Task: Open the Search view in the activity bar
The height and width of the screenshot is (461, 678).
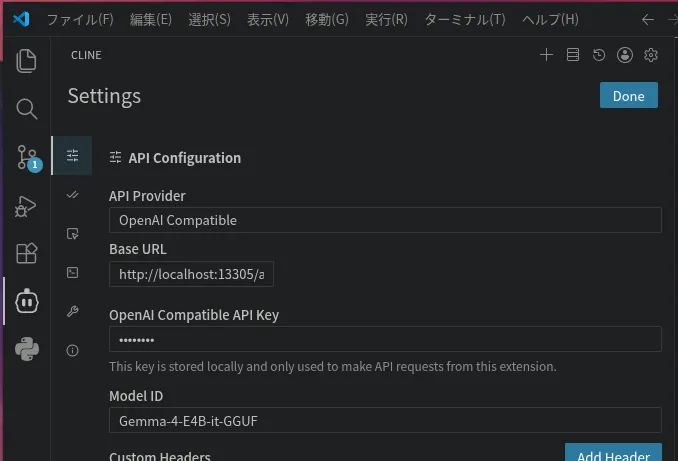Action: [x=26, y=109]
